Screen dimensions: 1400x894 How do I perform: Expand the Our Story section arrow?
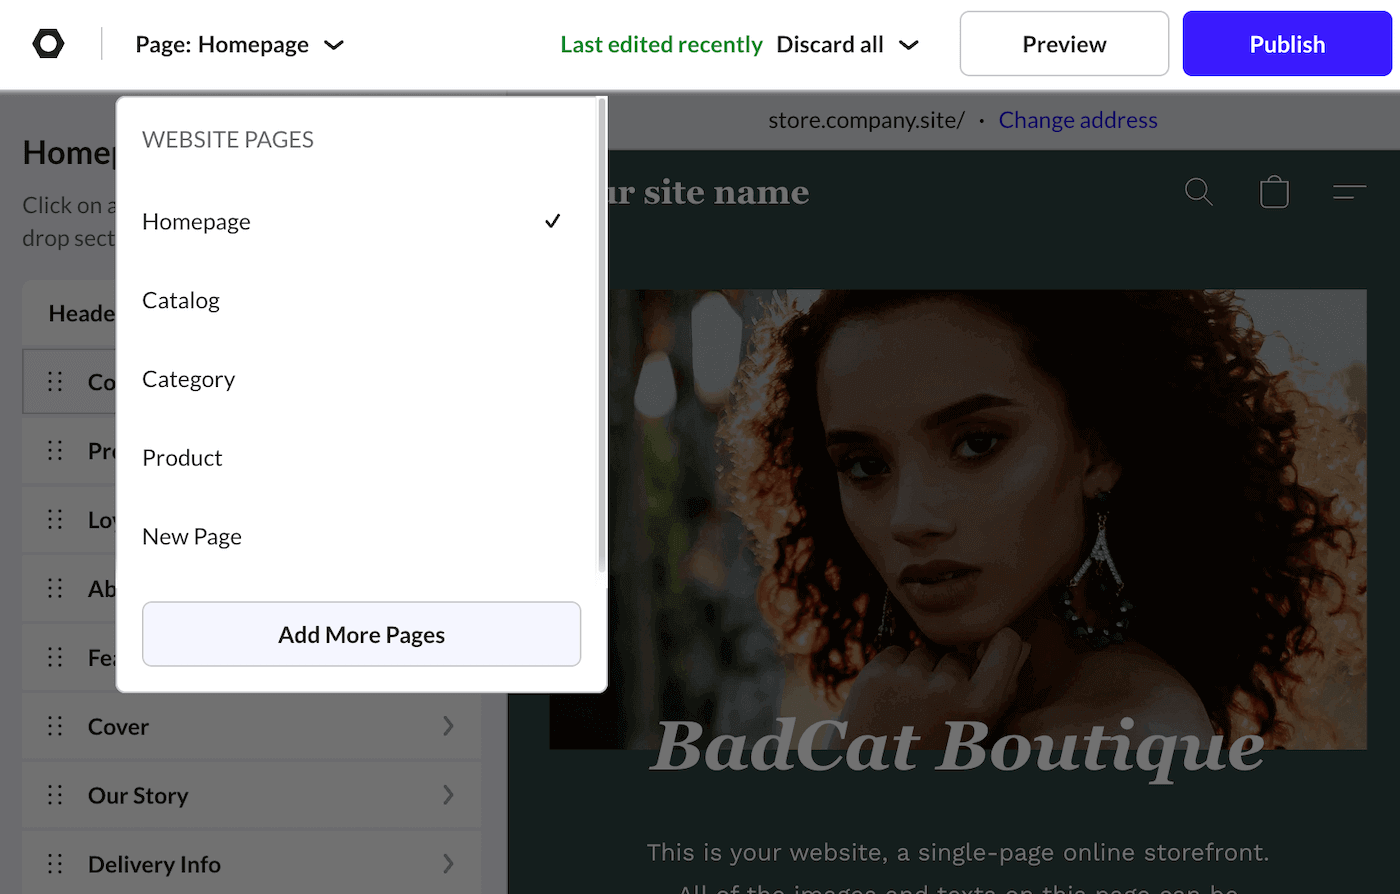pyautogui.click(x=448, y=795)
